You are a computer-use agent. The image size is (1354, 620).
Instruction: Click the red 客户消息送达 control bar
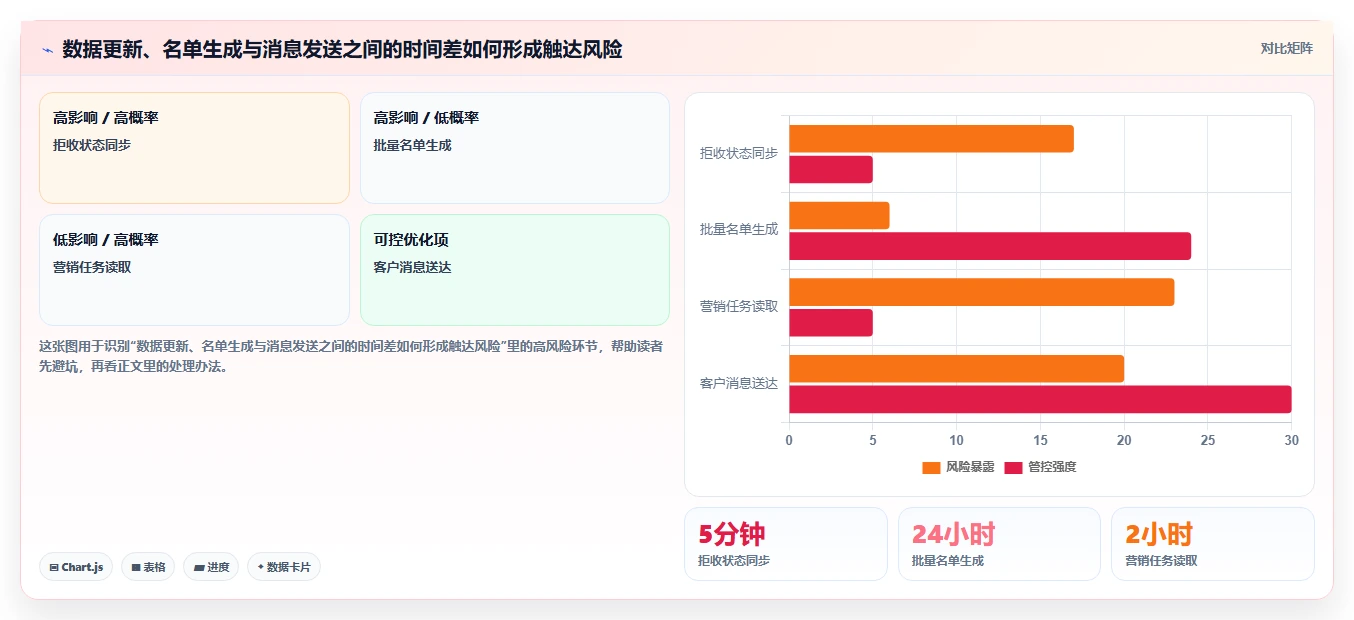(1040, 399)
